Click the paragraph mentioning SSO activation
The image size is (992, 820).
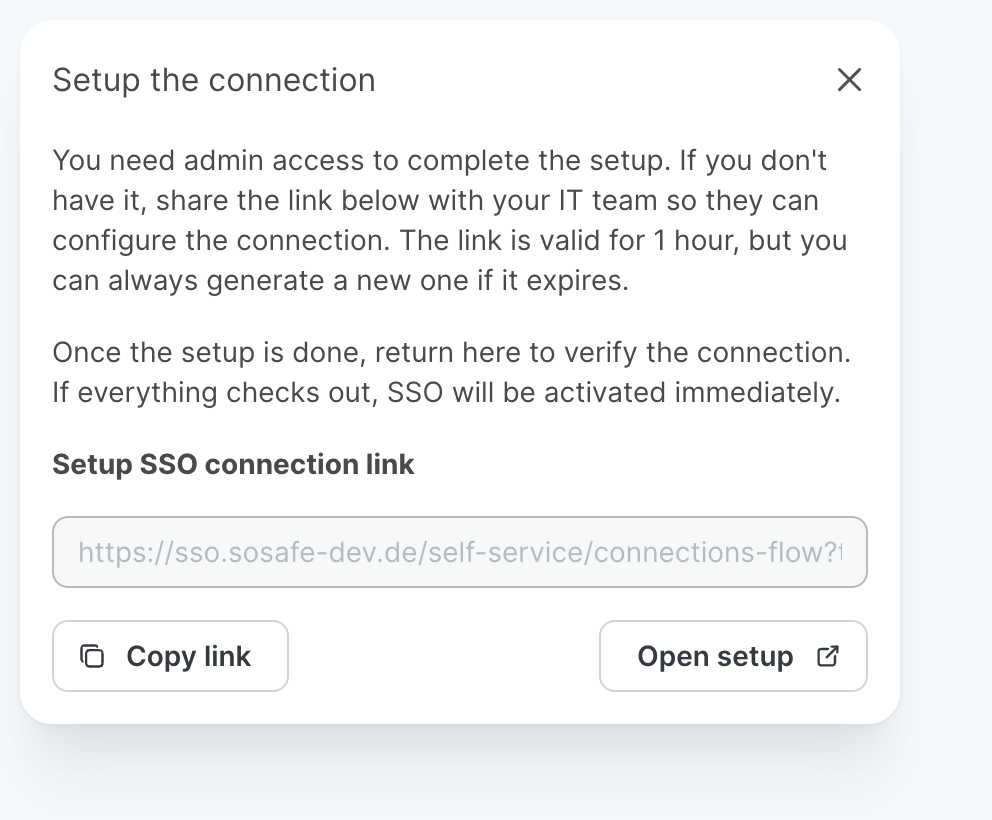pos(451,372)
